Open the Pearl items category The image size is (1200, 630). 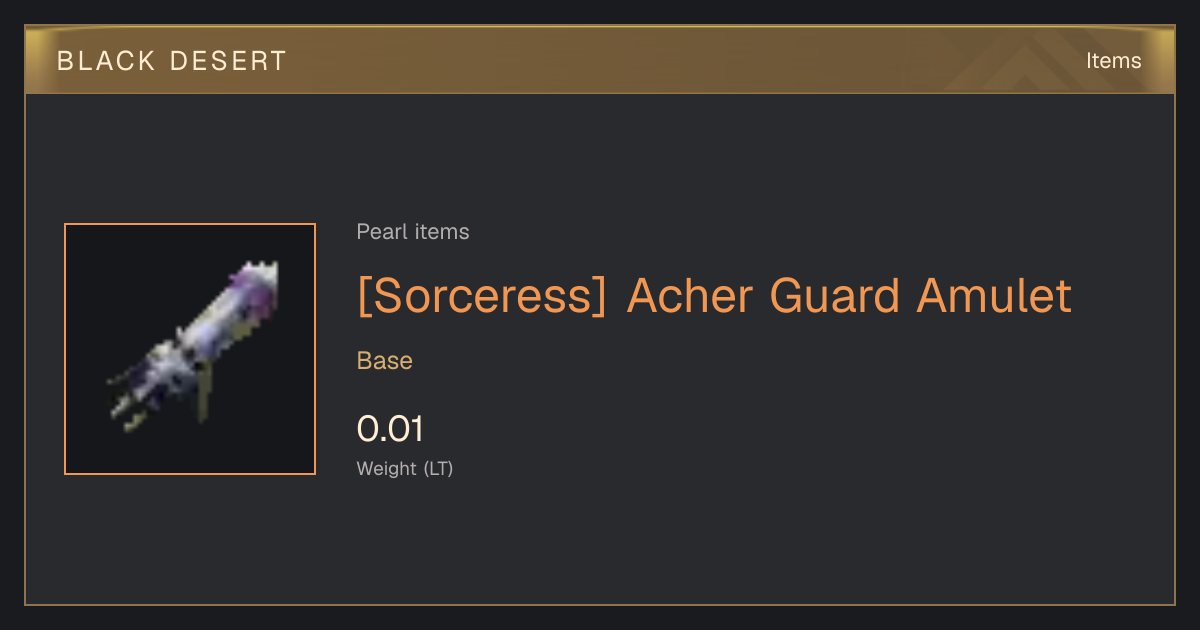point(413,232)
